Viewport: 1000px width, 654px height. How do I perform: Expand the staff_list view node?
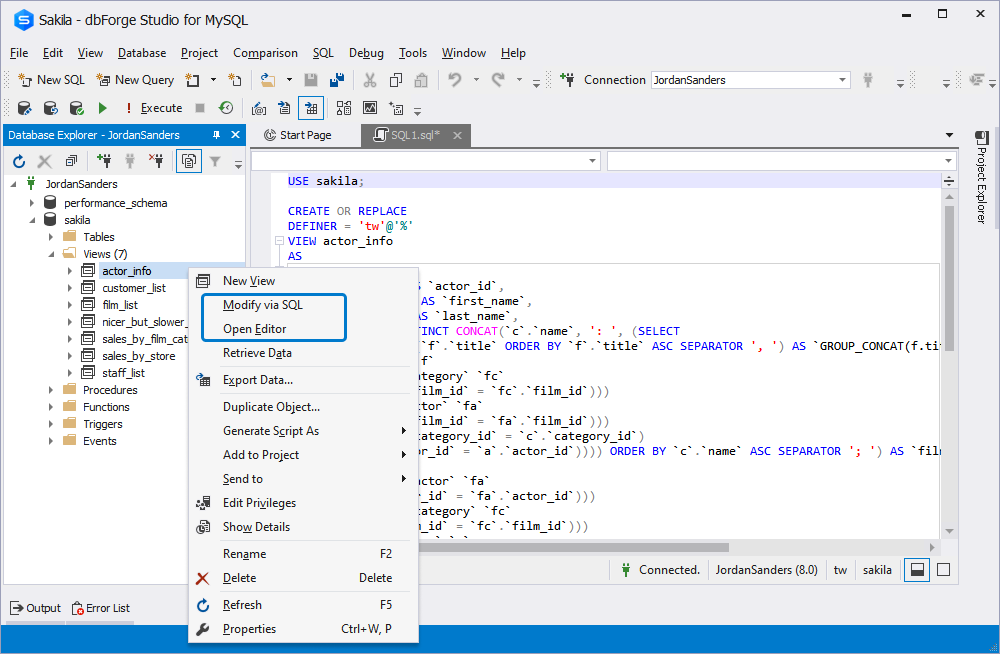click(70, 373)
